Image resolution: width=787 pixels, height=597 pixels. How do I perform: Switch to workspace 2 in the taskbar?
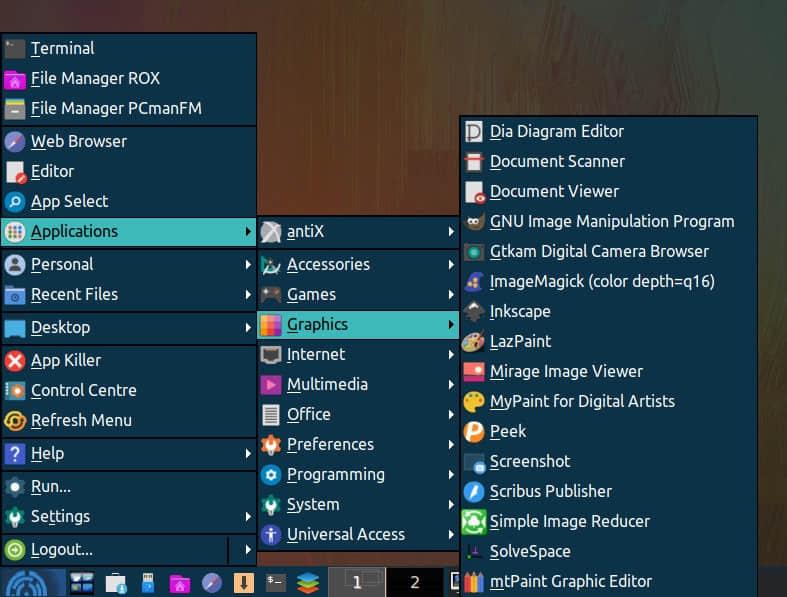414,582
